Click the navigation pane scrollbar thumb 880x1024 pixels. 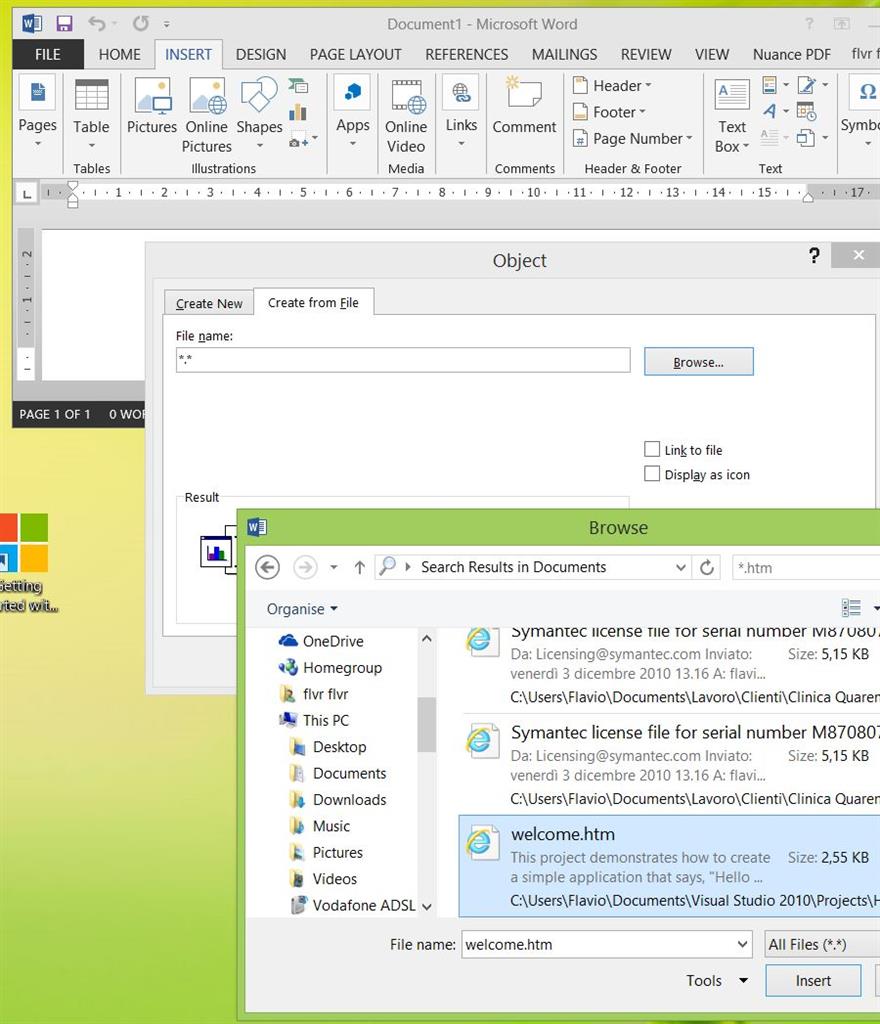tap(426, 724)
